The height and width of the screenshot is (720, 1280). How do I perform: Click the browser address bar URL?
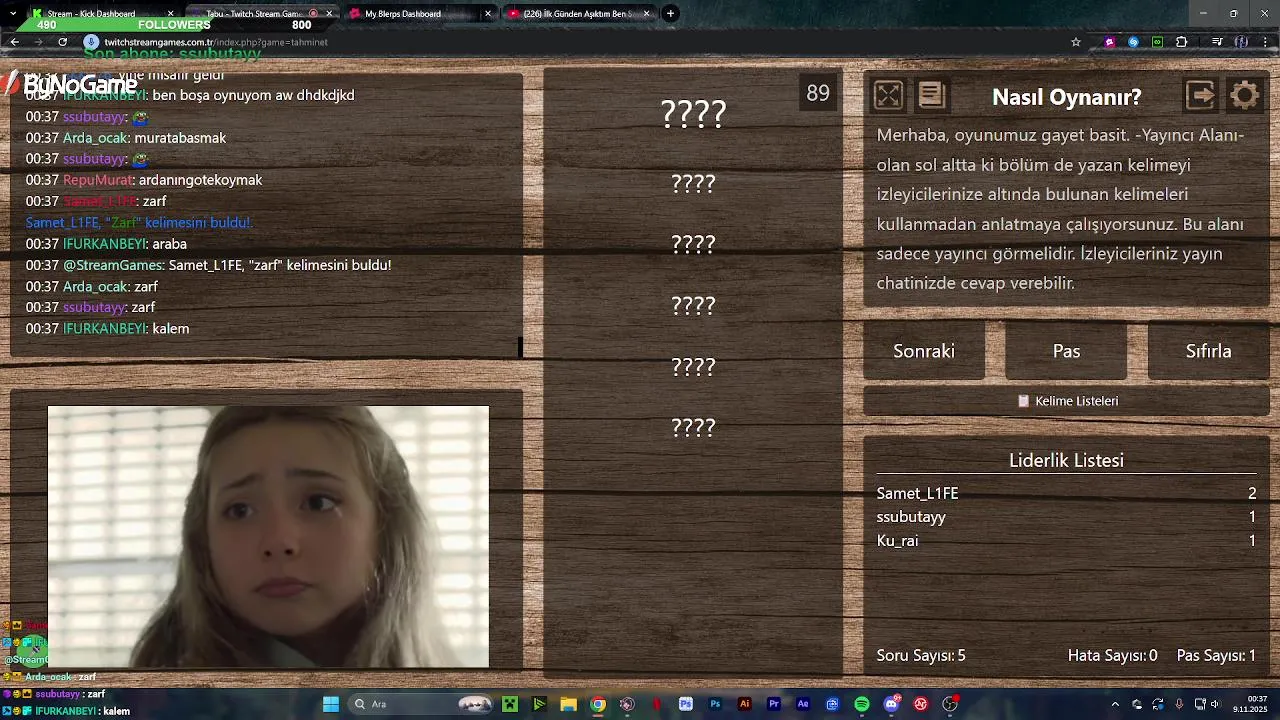coord(216,42)
